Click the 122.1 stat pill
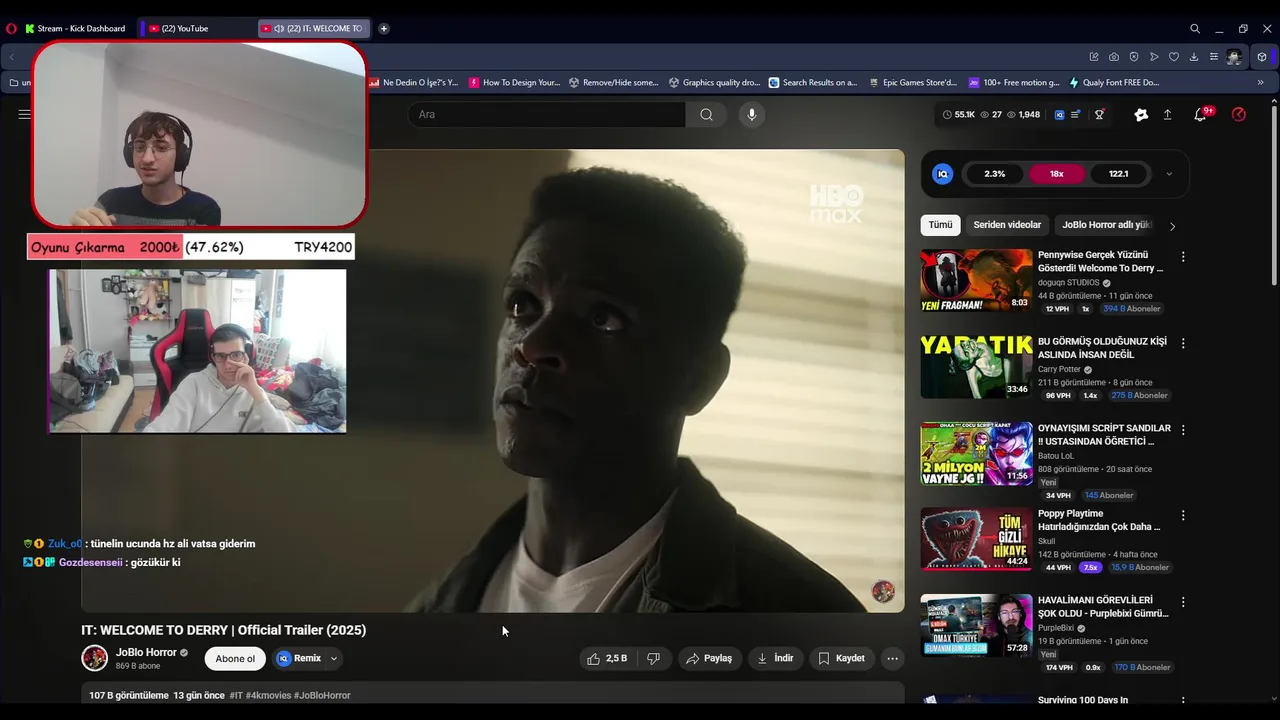The image size is (1280, 720). (x=1118, y=174)
